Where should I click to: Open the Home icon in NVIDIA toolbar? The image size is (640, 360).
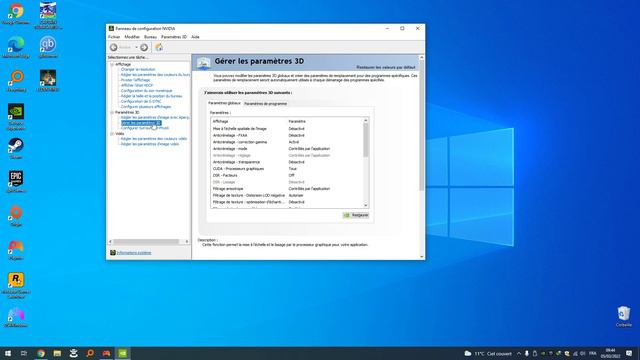coord(159,47)
